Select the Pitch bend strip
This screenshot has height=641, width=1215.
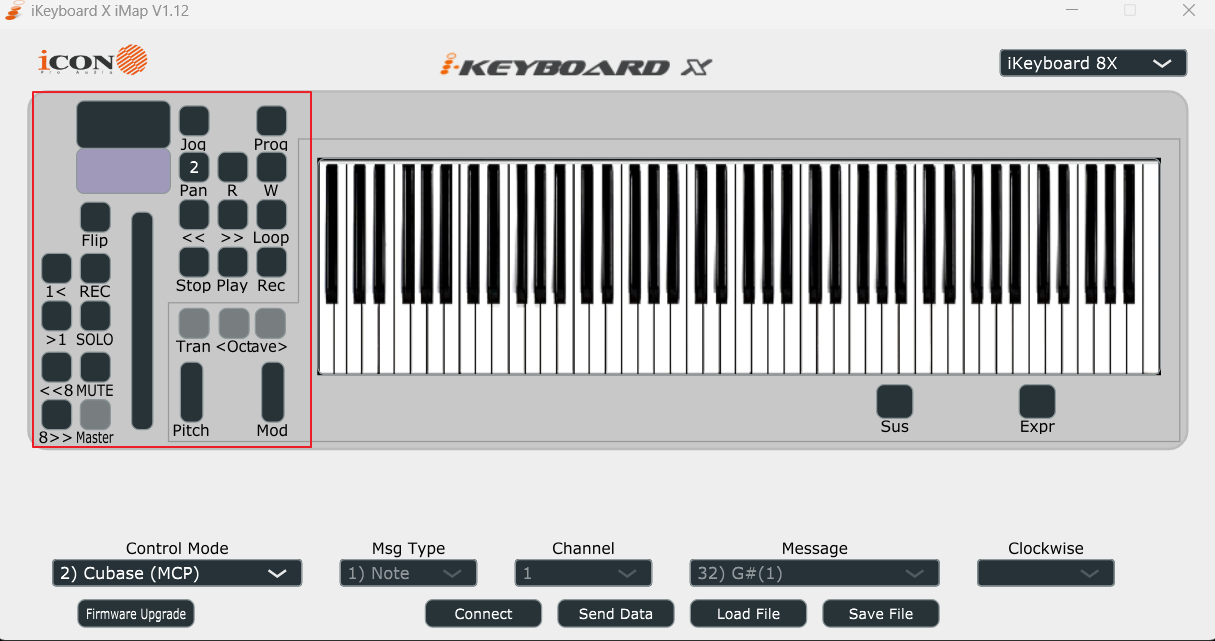(191, 391)
